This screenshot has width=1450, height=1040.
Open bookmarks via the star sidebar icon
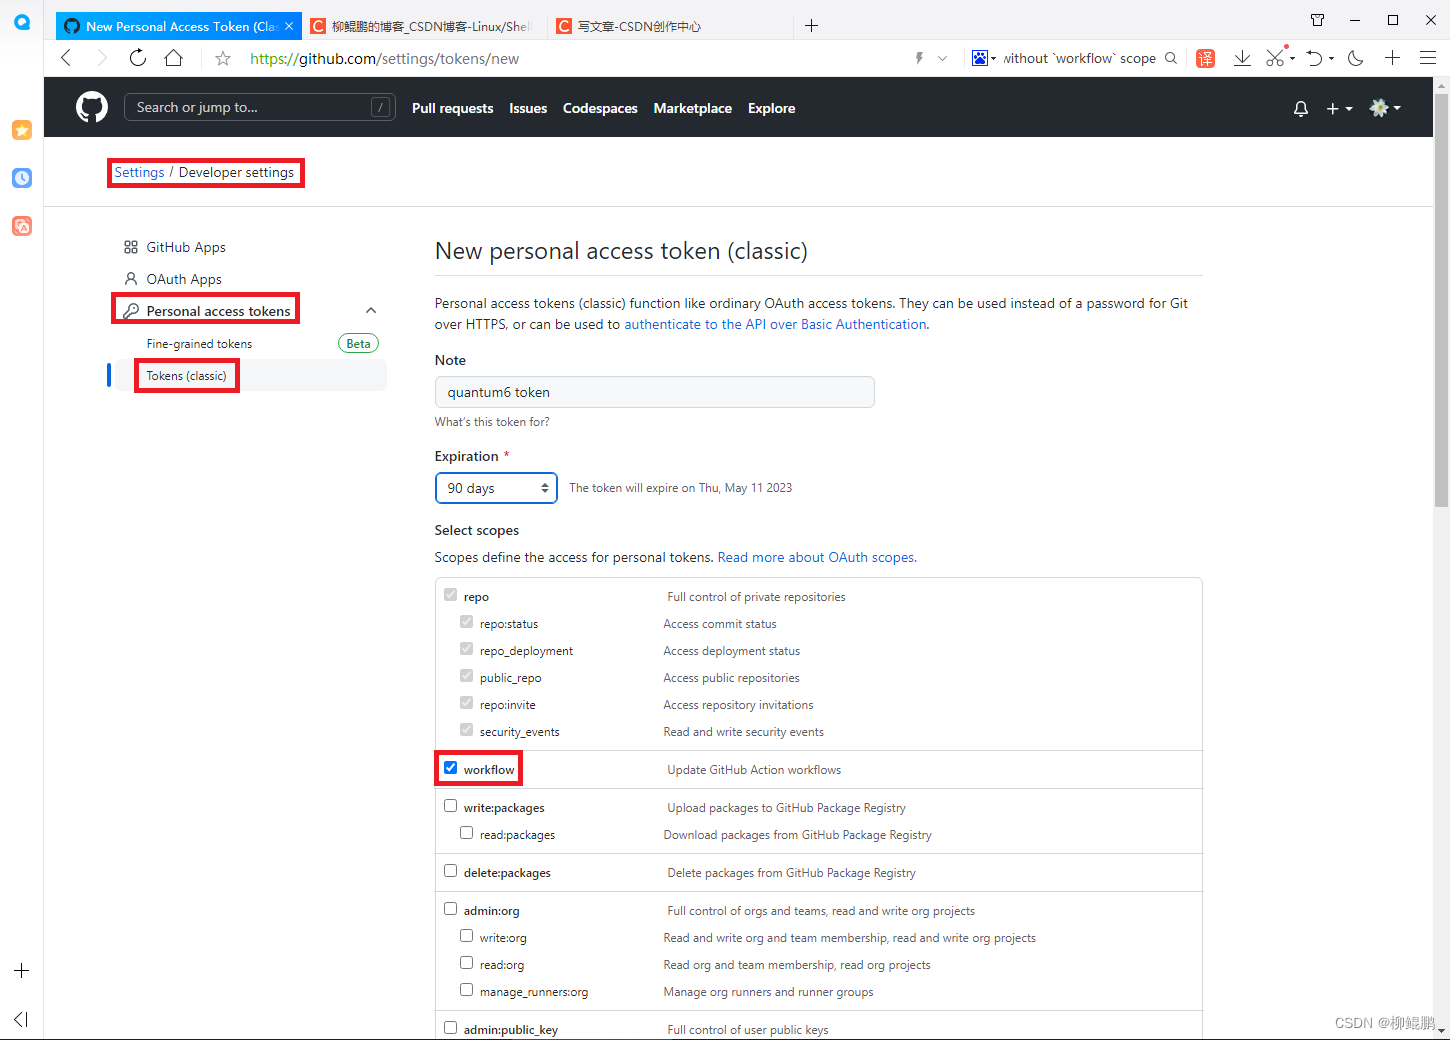21,130
